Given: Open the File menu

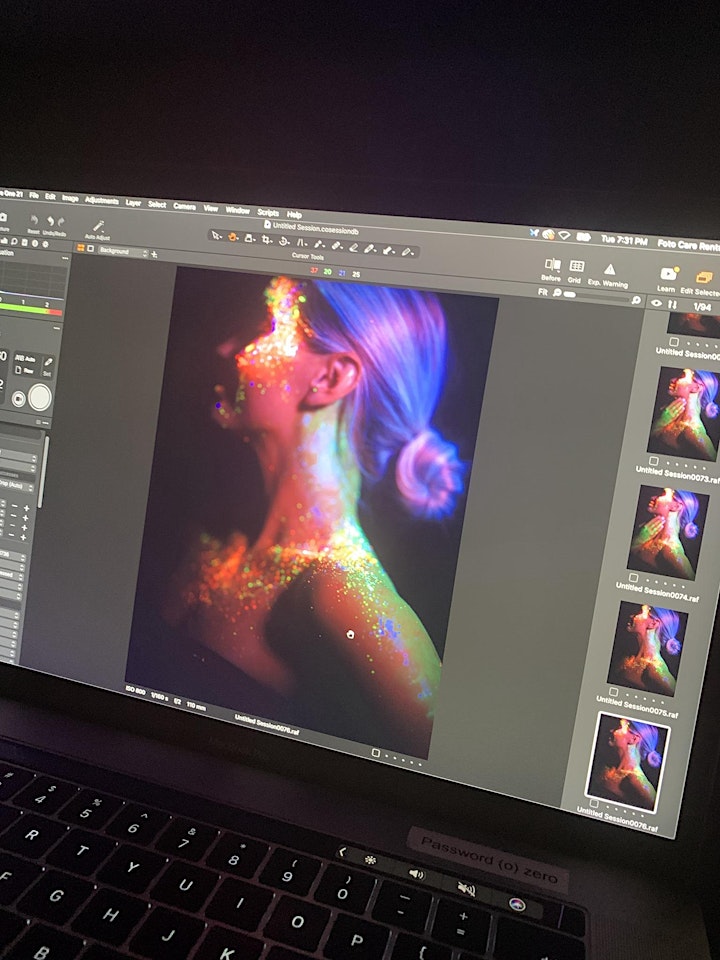Looking at the screenshot, I should [x=34, y=195].
